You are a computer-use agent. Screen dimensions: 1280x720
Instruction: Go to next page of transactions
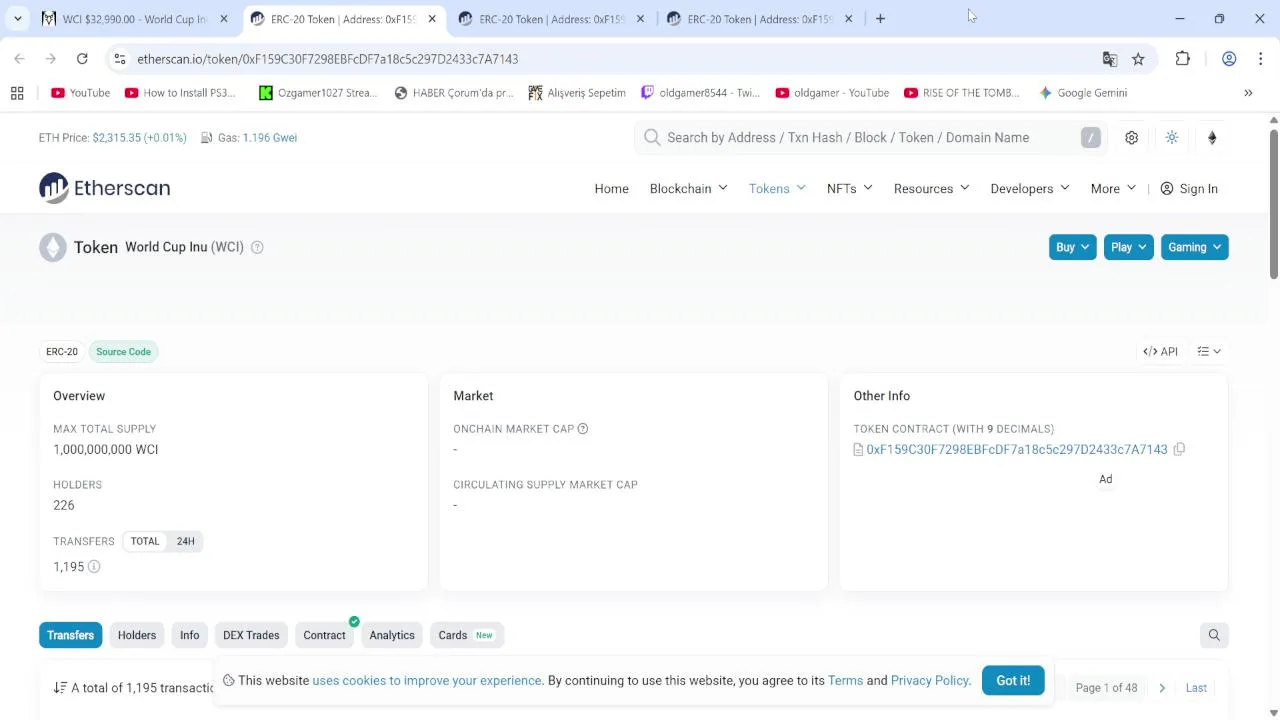coord(1162,688)
